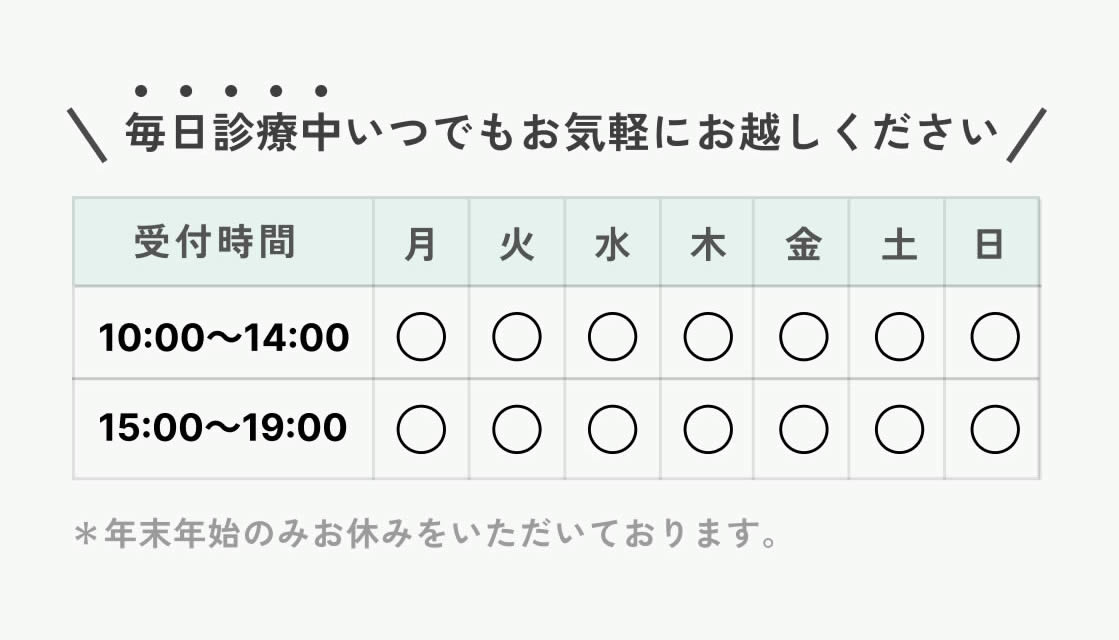Click the Monday 10:00～14:00 circle
Screen dimensions: 1119x640
click(x=421, y=337)
